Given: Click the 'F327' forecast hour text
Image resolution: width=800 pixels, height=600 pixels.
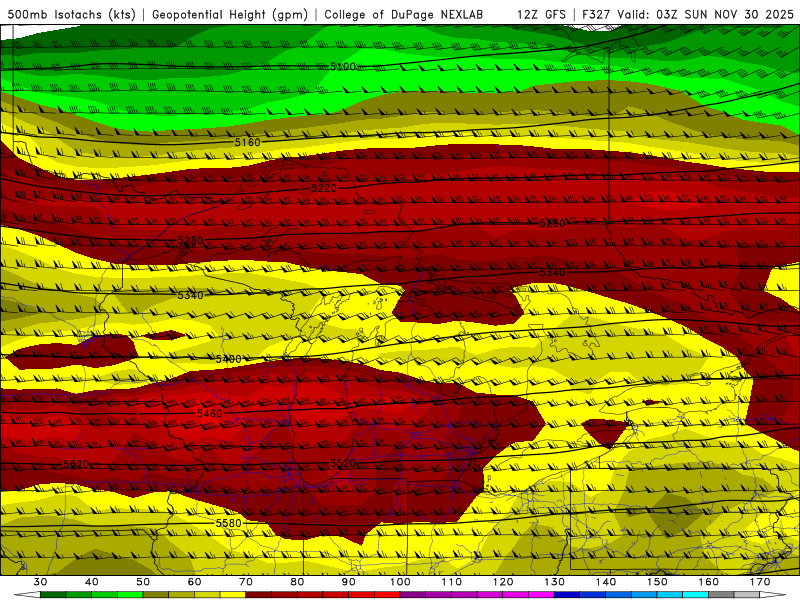Looking at the screenshot, I should click(596, 15).
